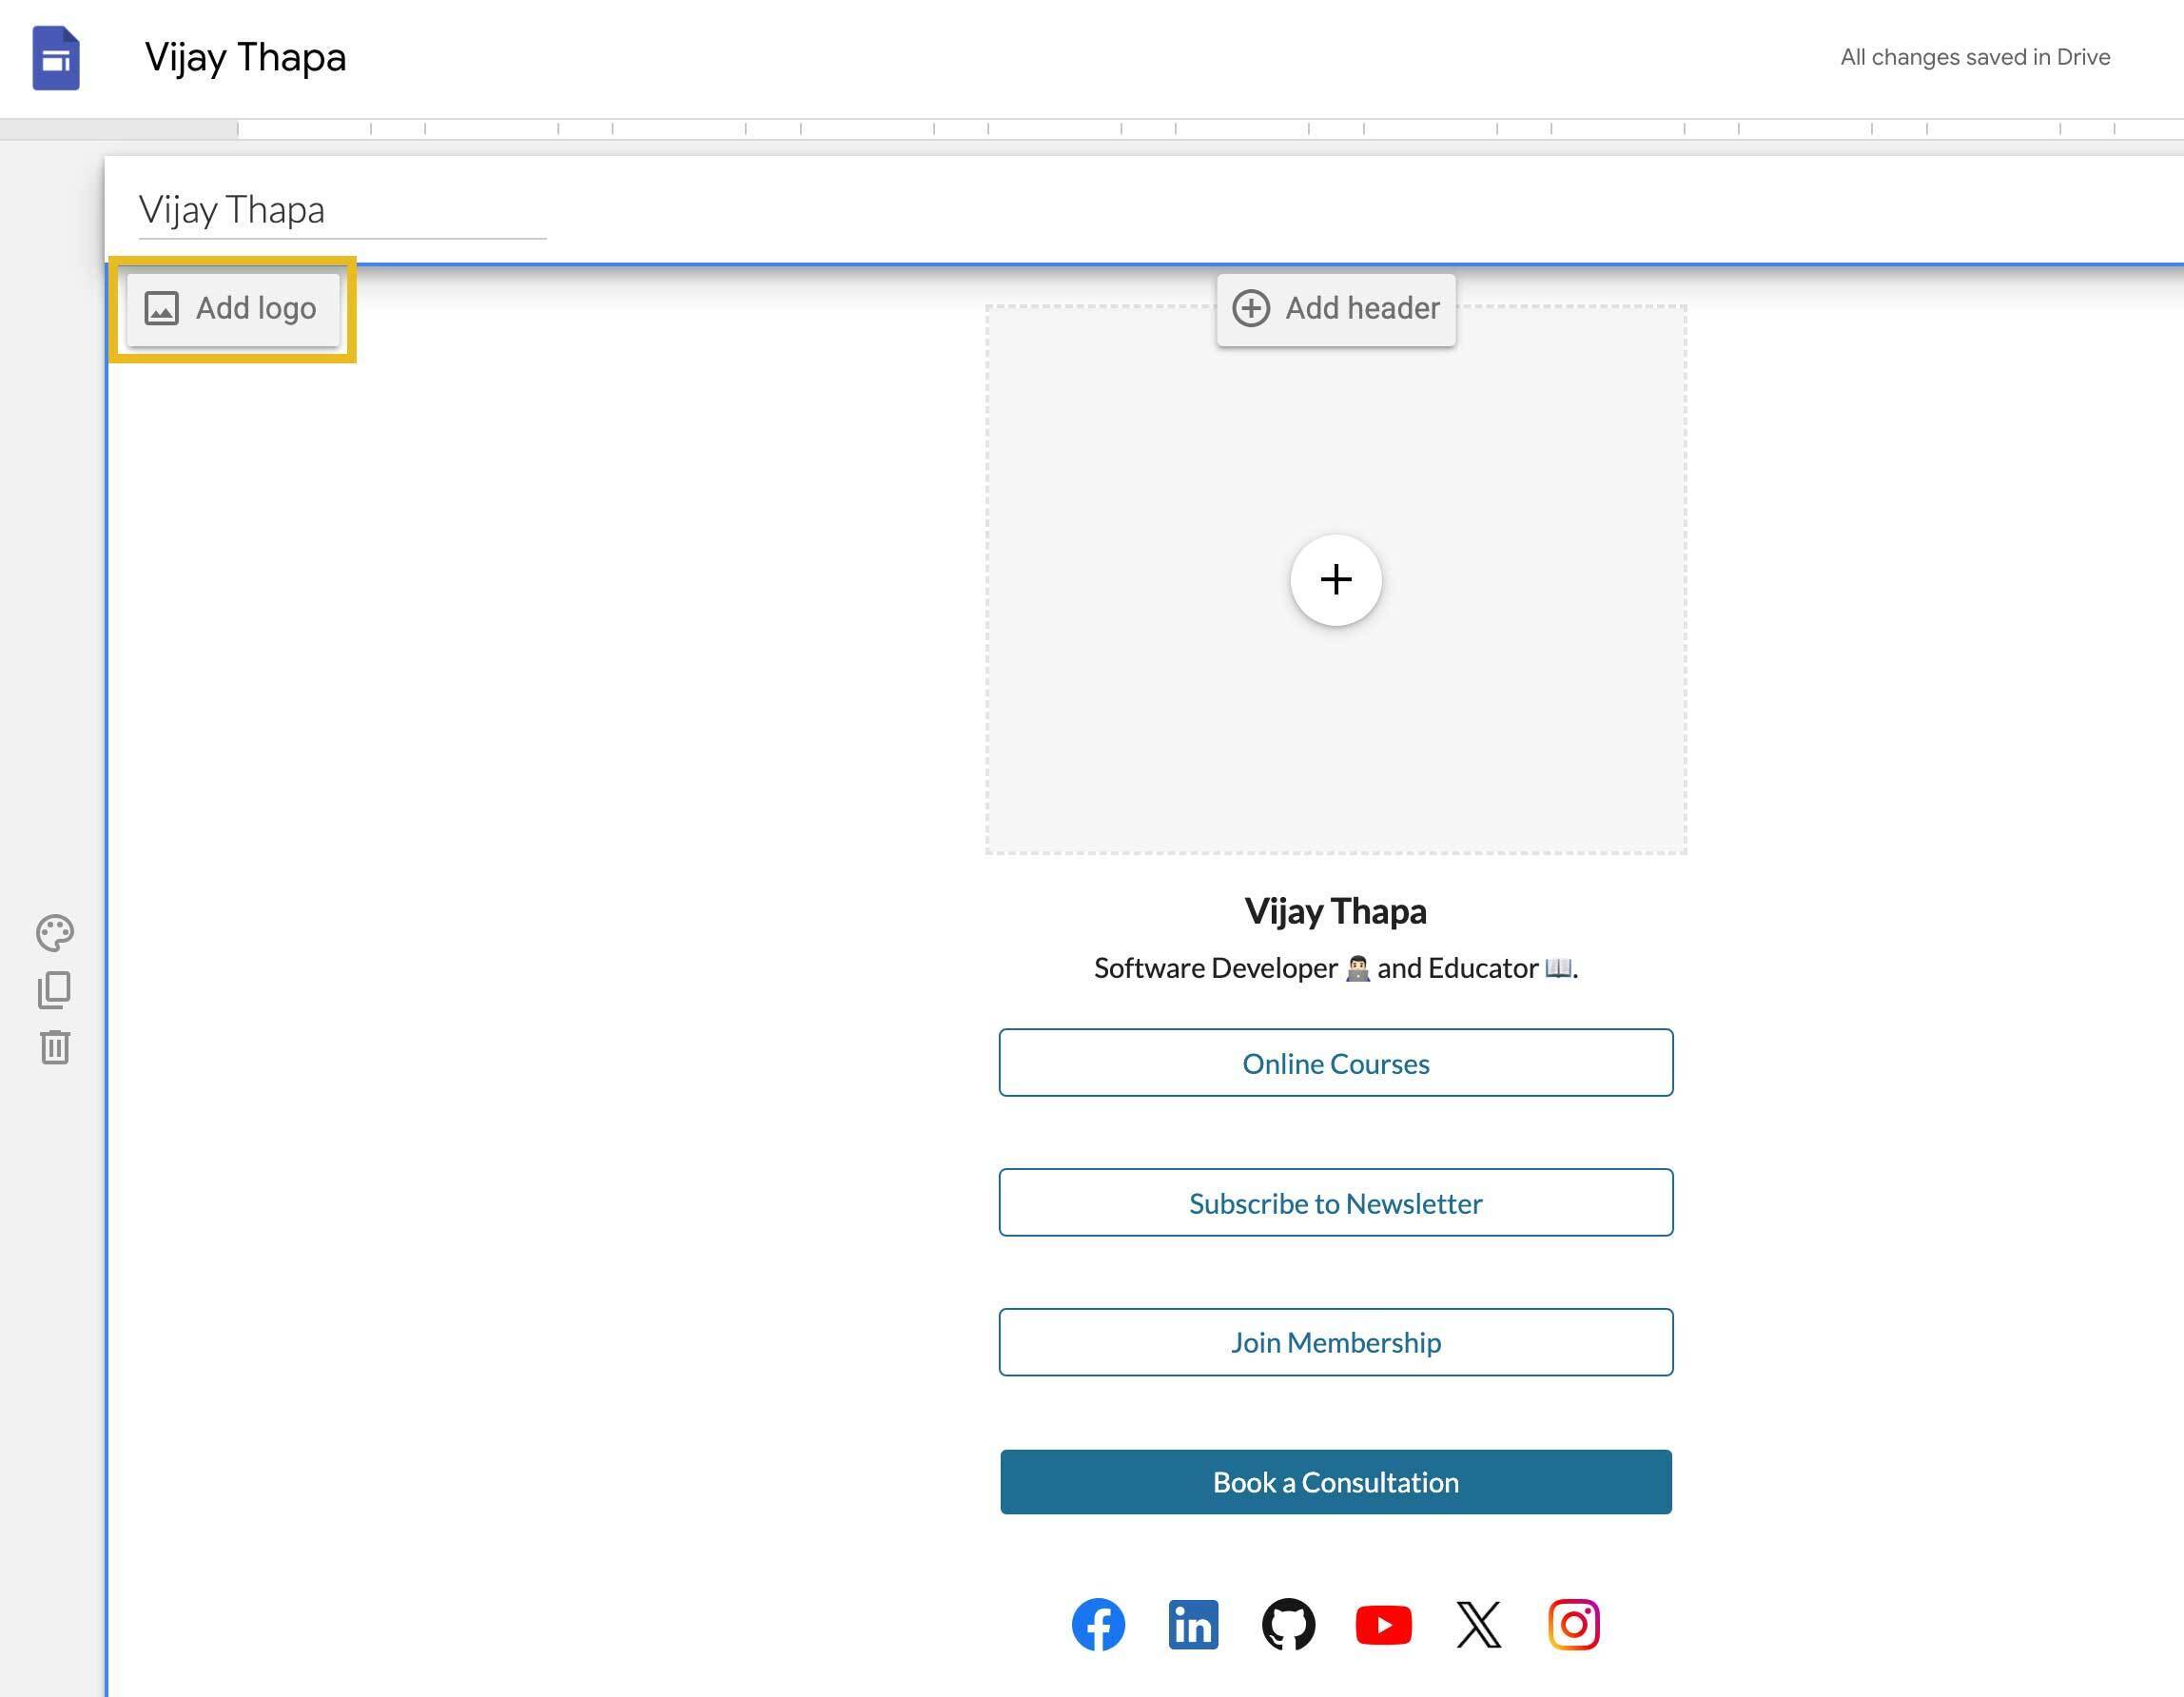Click the Add header button
The height and width of the screenshot is (1697, 2184).
click(x=1336, y=309)
